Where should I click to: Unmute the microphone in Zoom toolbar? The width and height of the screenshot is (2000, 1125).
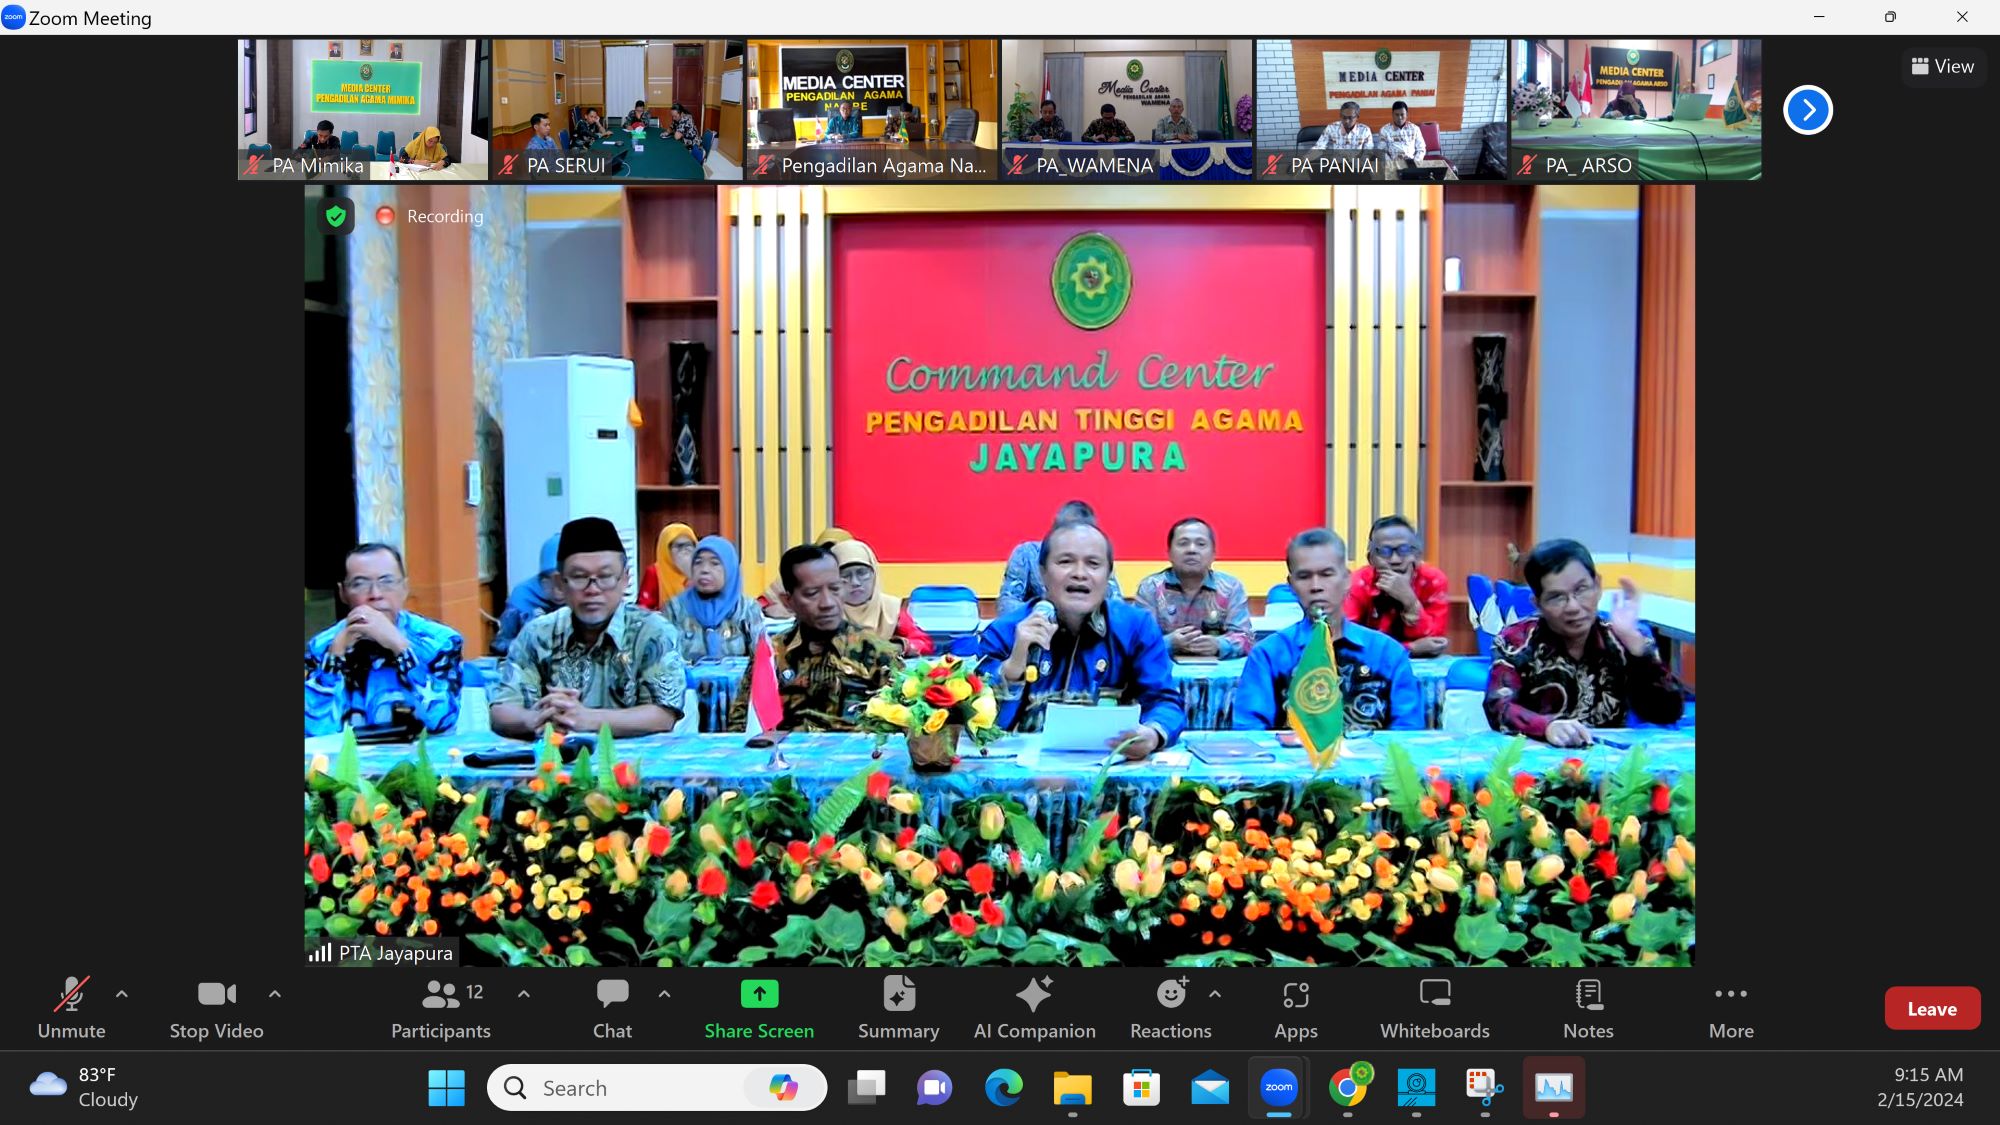[x=71, y=1008]
